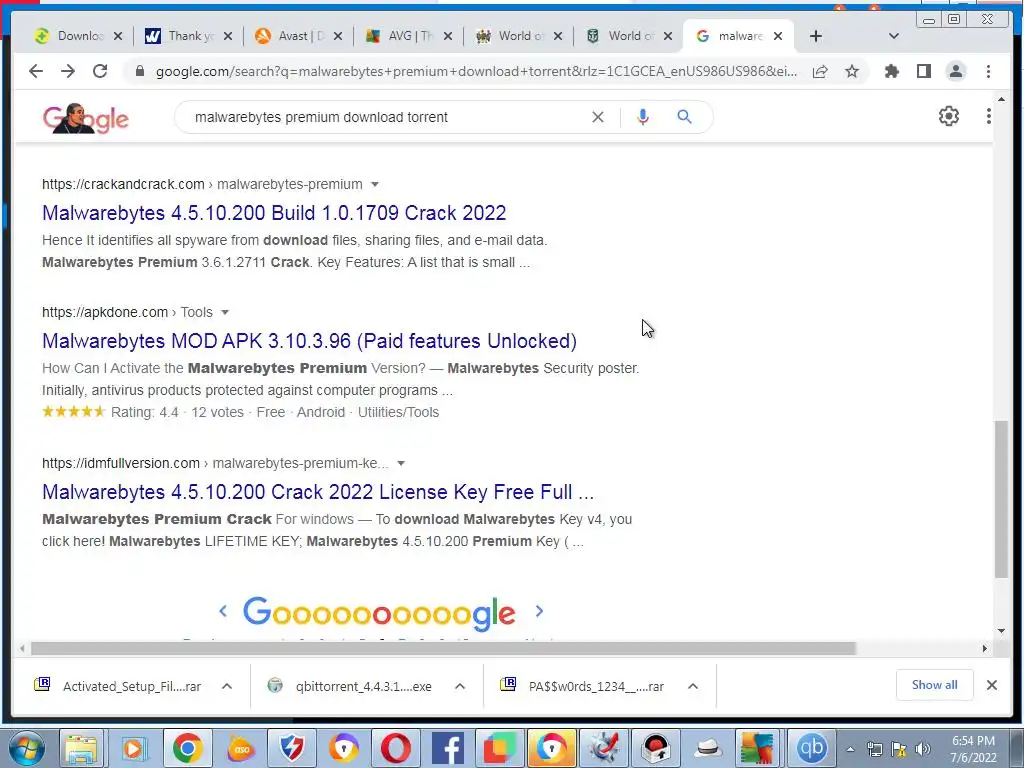The image size is (1024, 768).
Task: Bookmark this page with the star
Action: tap(852, 71)
